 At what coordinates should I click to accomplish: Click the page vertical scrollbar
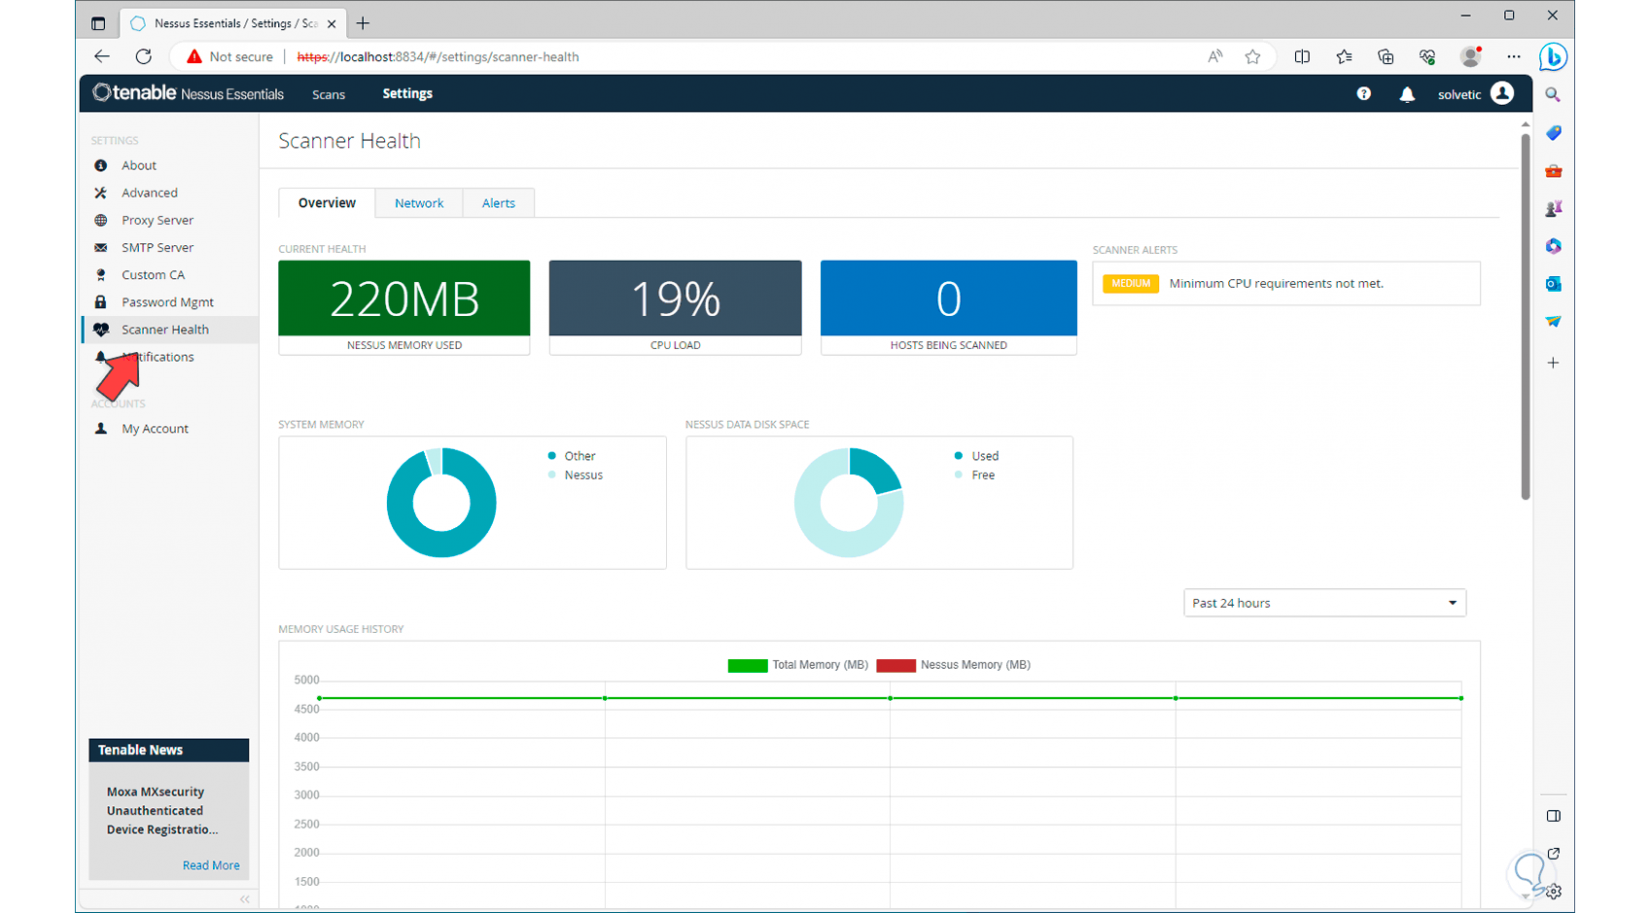coord(1525,315)
